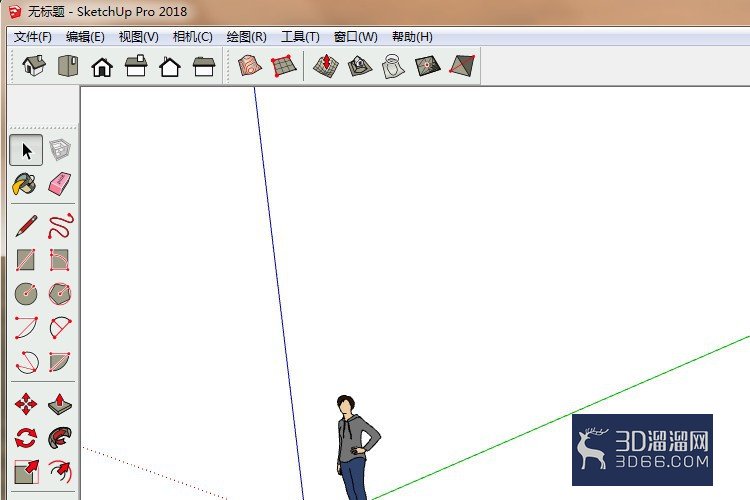Select the pink Eraser tool
Image resolution: width=750 pixels, height=500 pixels.
(x=60, y=184)
